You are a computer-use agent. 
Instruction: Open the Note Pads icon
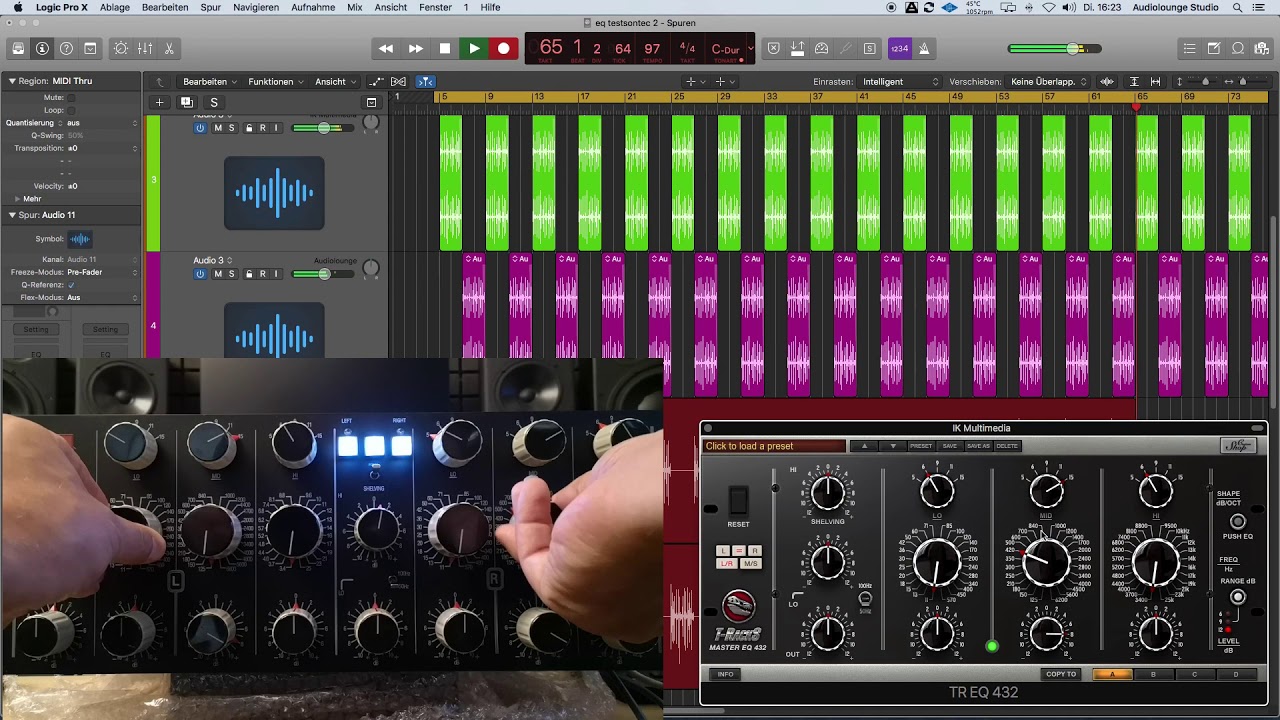tap(1213, 48)
